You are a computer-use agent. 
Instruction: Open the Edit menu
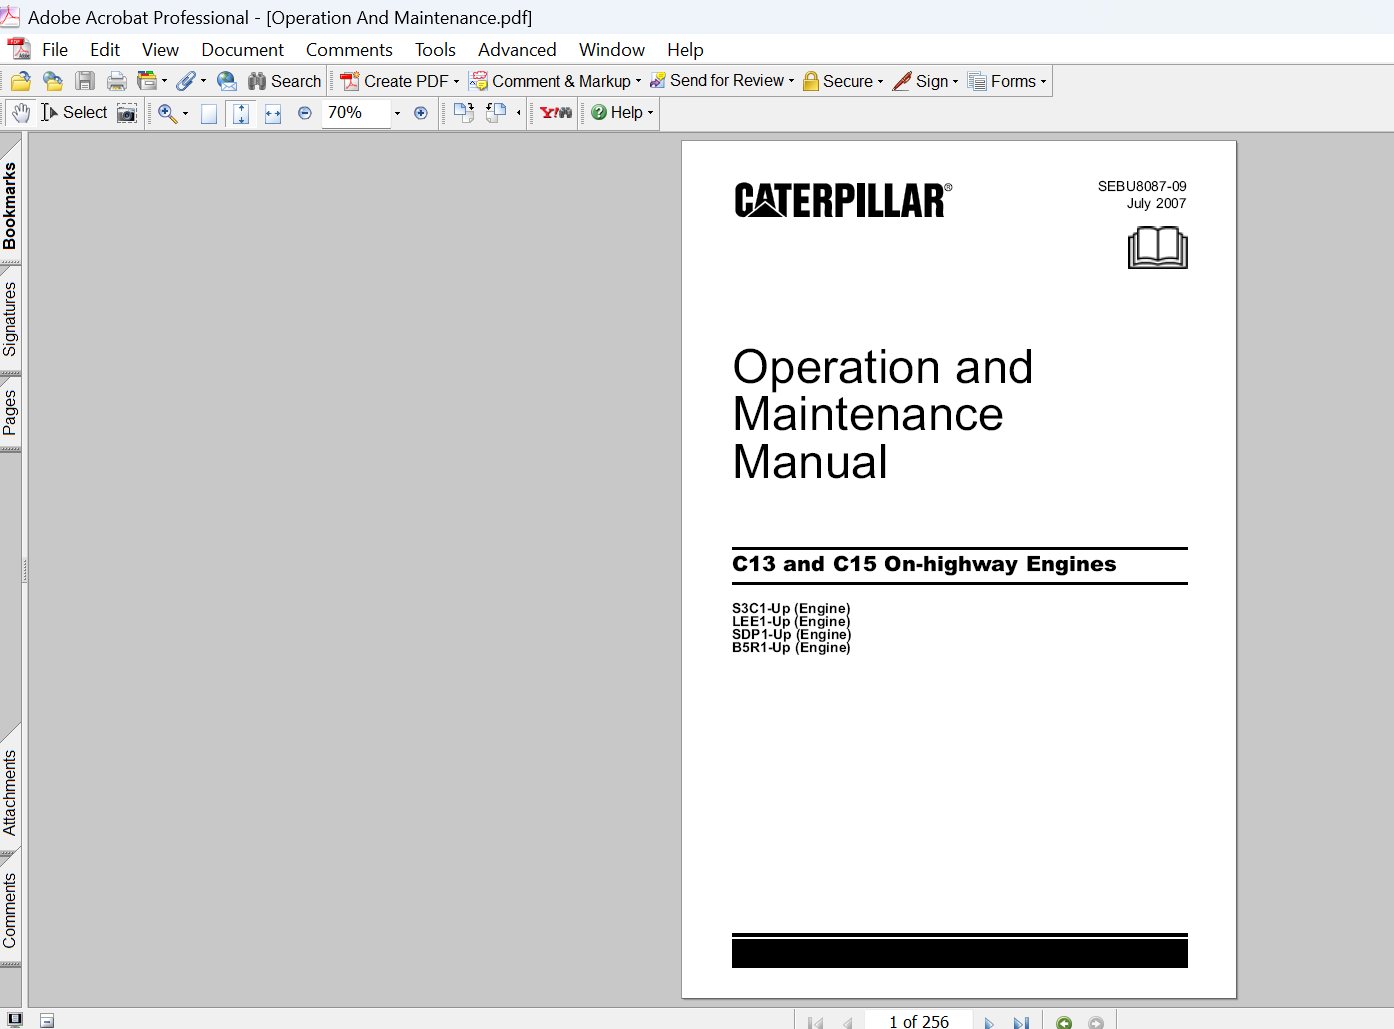pyautogui.click(x=105, y=50)
